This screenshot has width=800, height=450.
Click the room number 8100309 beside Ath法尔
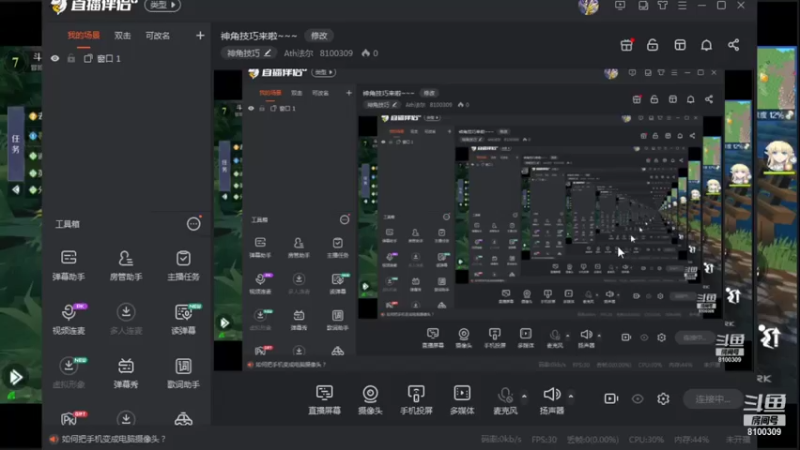(336, 53)
